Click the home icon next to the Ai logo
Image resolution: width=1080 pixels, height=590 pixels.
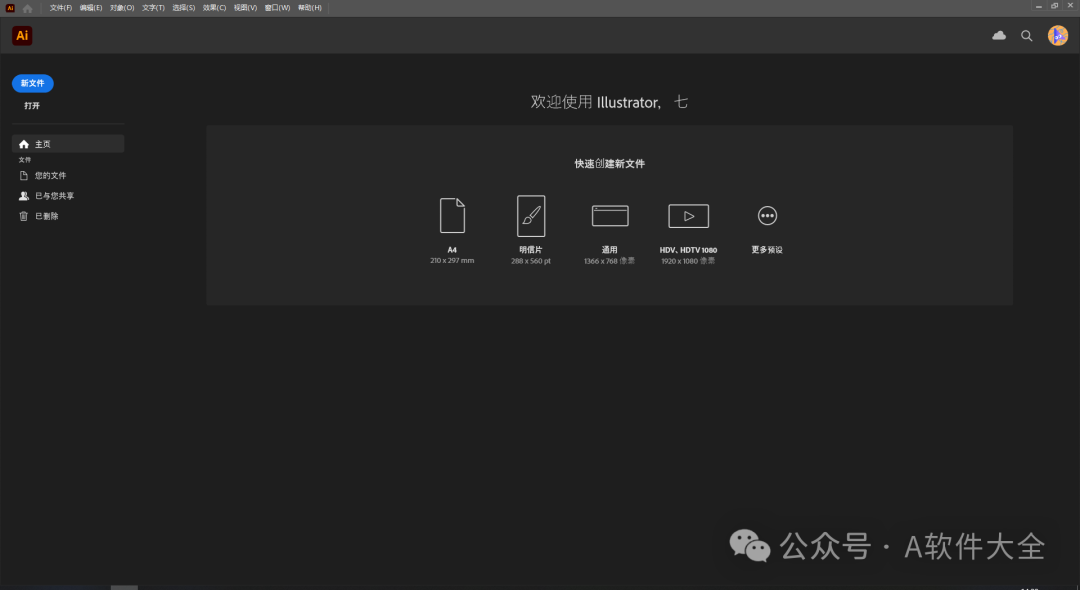(27, 7)
